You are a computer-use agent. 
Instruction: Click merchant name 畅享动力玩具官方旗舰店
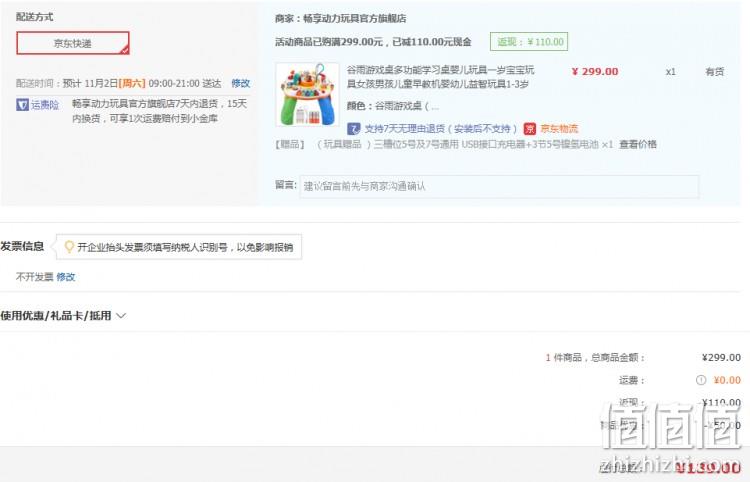point(354,19)
